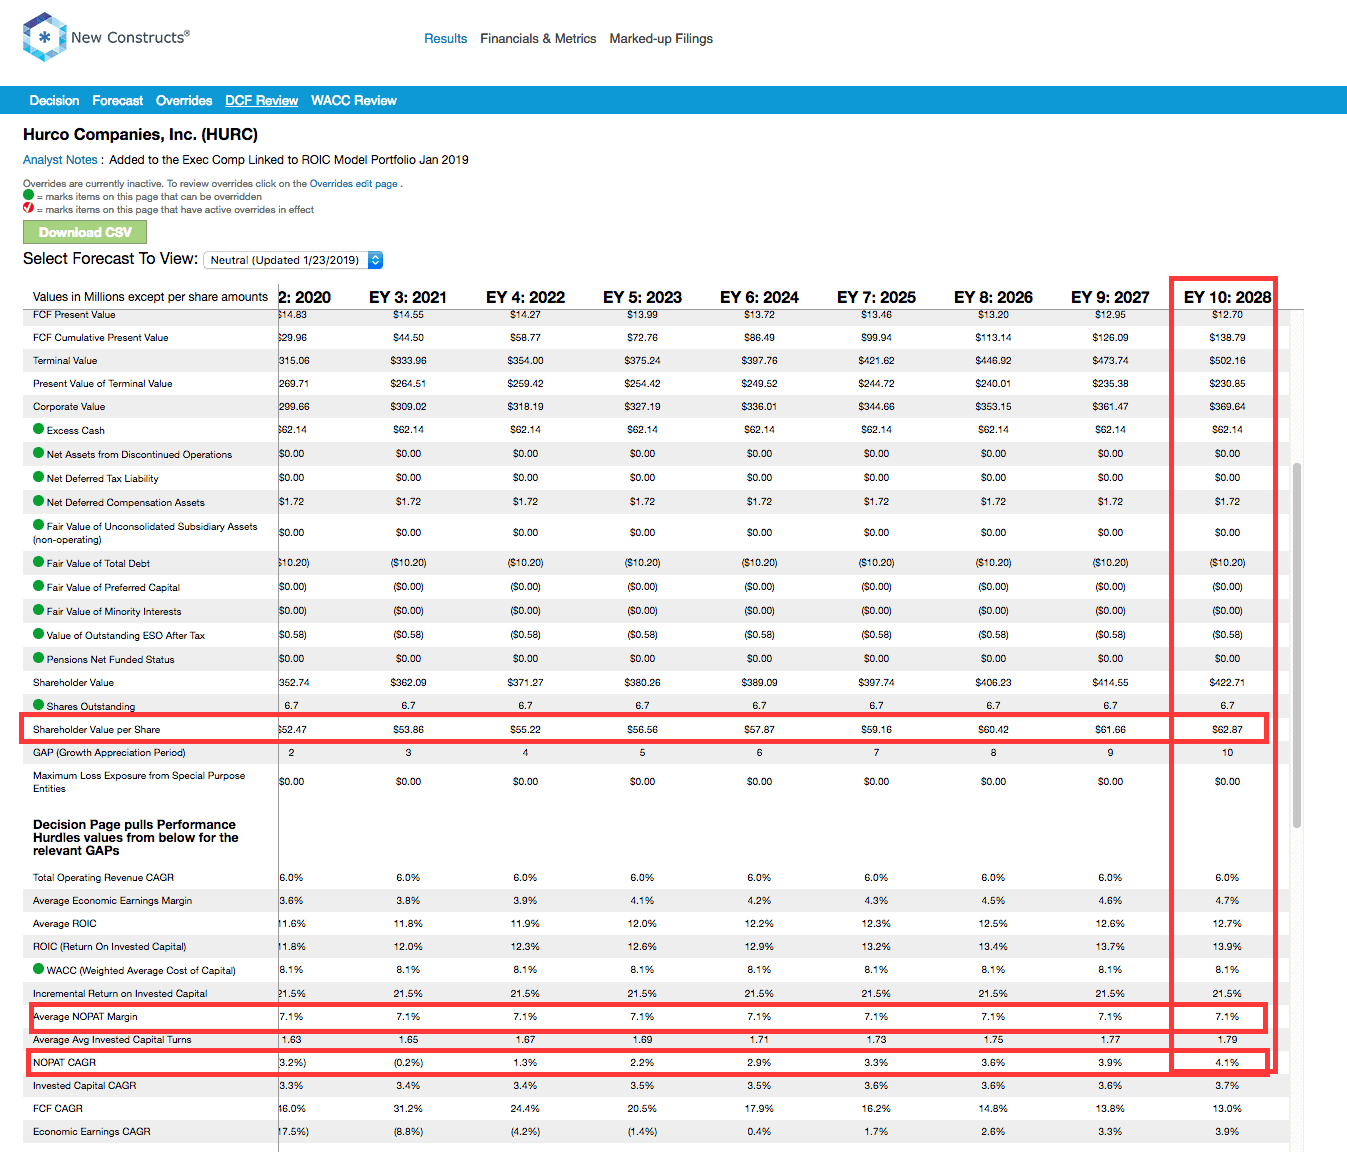Open the Select Forecast To View dropdown
The width and height of the screenshot is (1347, 1152).
(293, 260)
